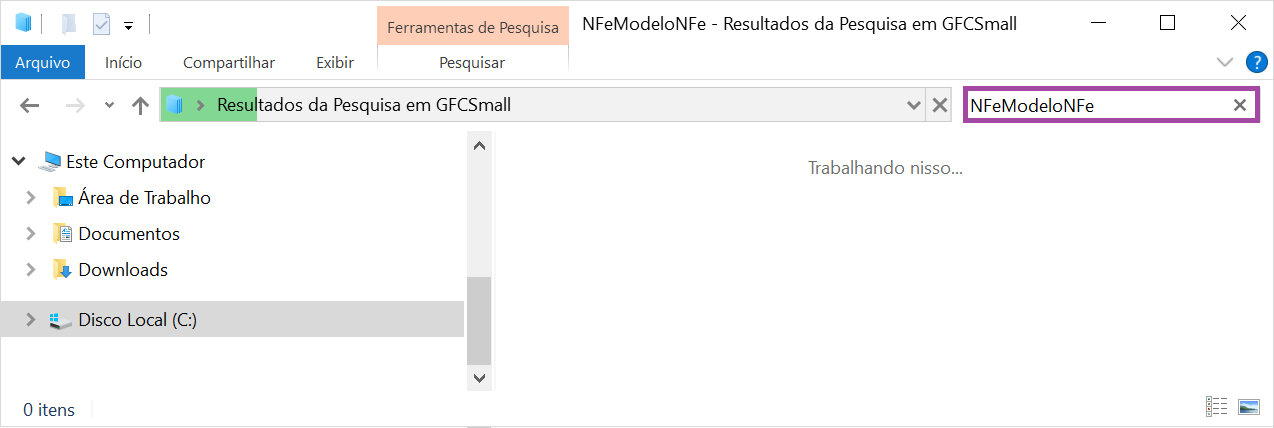Click the Properties icon in quick access toolbar
The height and width of the screenshot is (428, 1274).
click(x=101, y=23)
